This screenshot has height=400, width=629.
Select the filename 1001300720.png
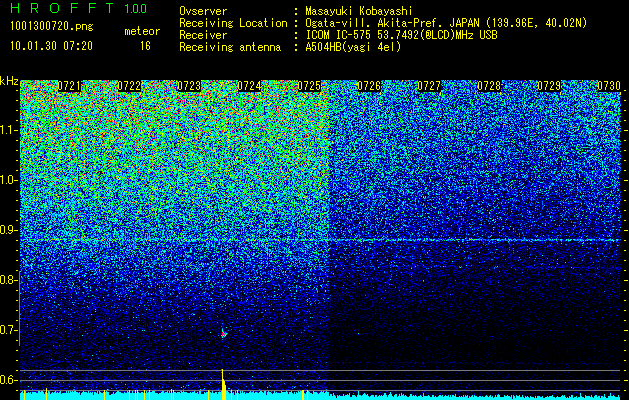tap(52, 27)
